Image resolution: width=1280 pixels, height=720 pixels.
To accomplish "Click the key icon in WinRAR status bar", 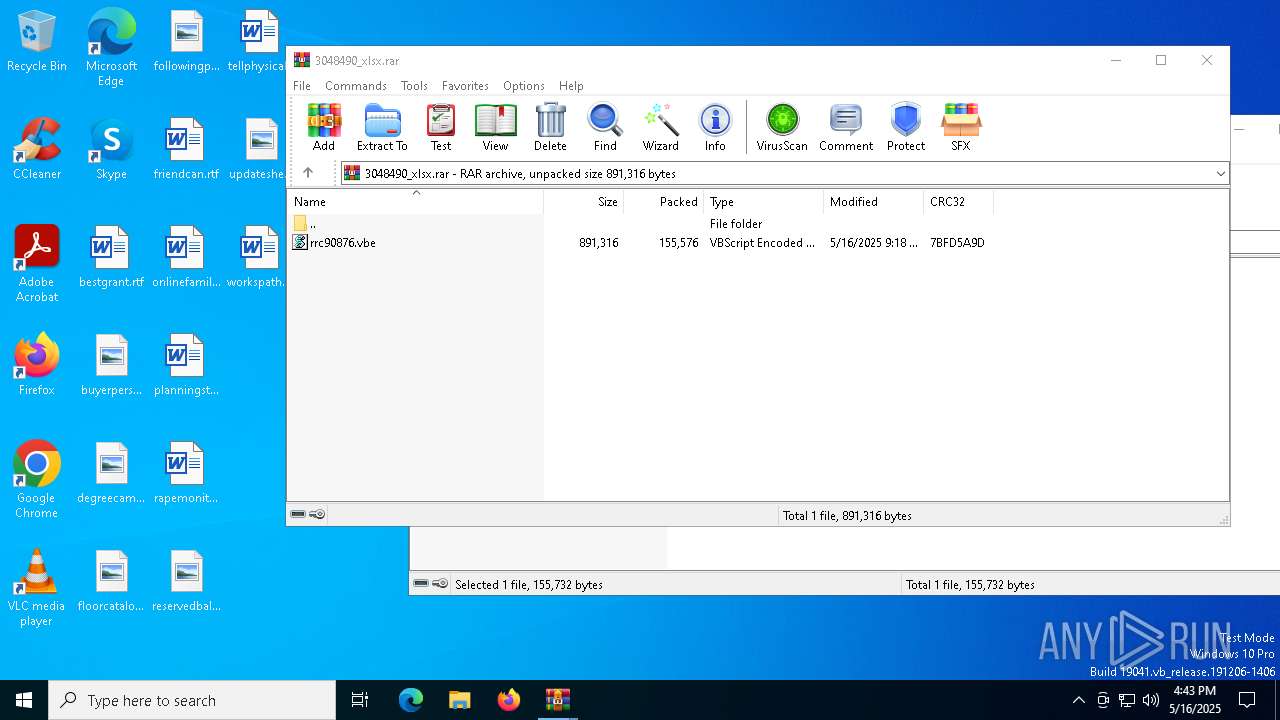I will click(317, 514).
